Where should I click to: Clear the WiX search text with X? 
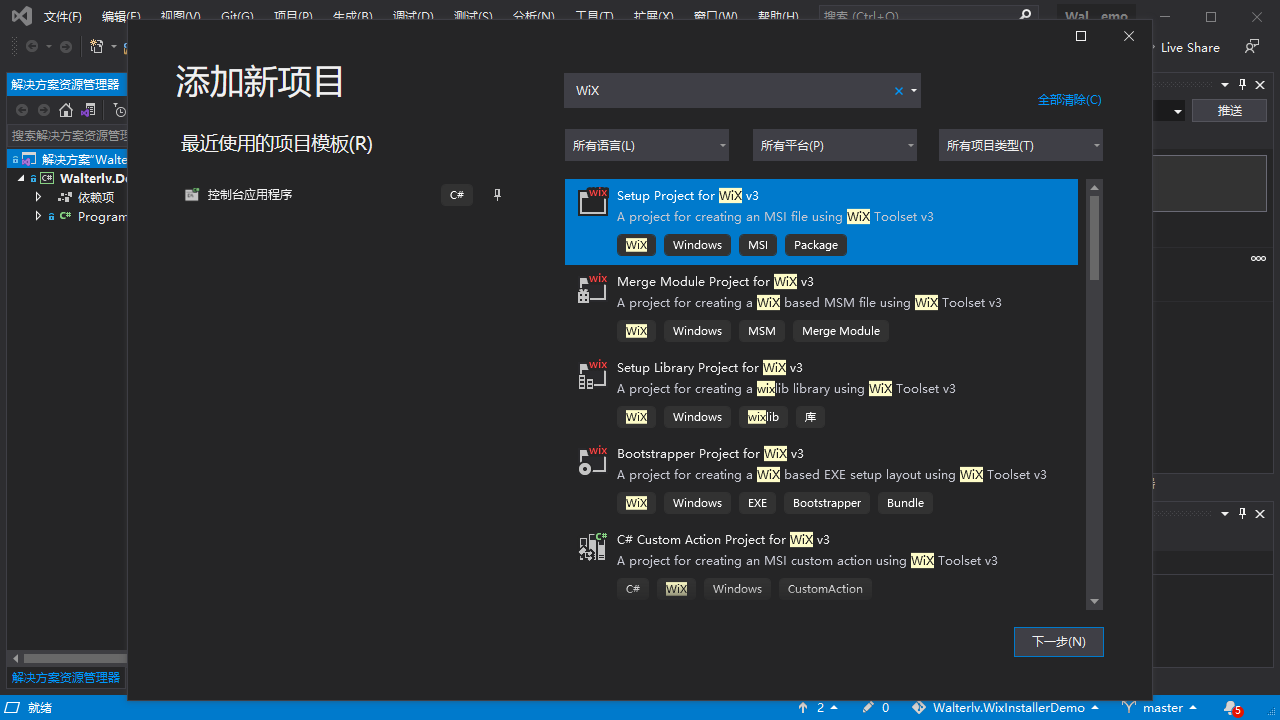click(898, 91)
